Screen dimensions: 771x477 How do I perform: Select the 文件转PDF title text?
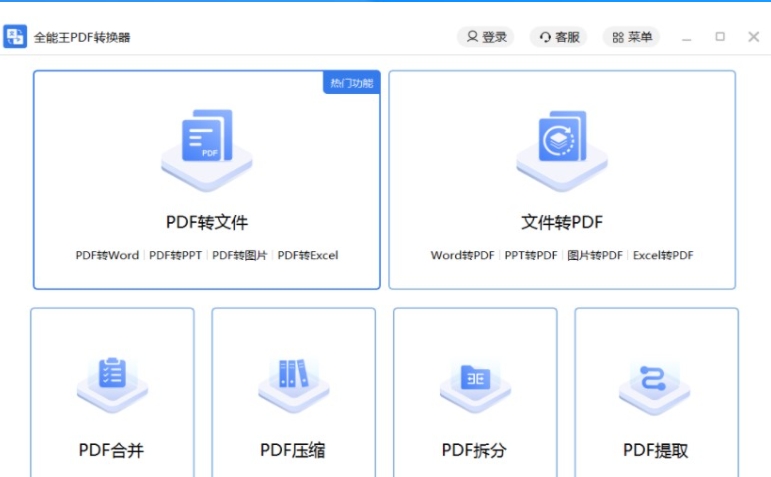tap(562, 222)
